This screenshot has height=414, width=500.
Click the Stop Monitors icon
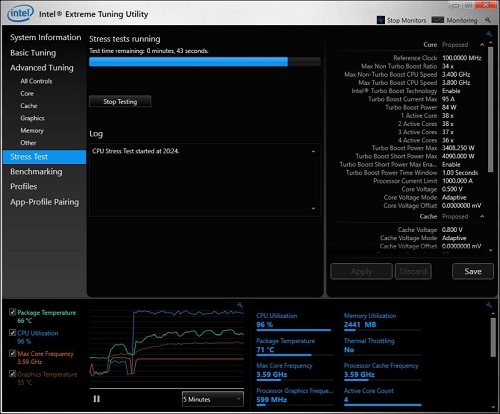coord(381,20)
